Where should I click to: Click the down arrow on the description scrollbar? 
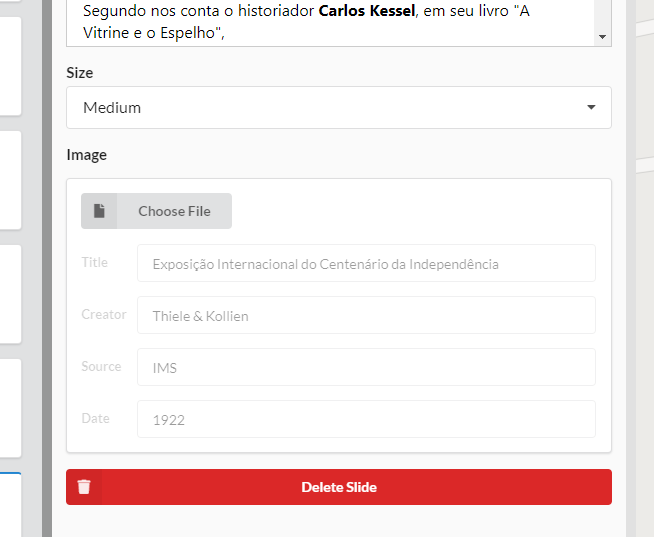tap(602, 37)
